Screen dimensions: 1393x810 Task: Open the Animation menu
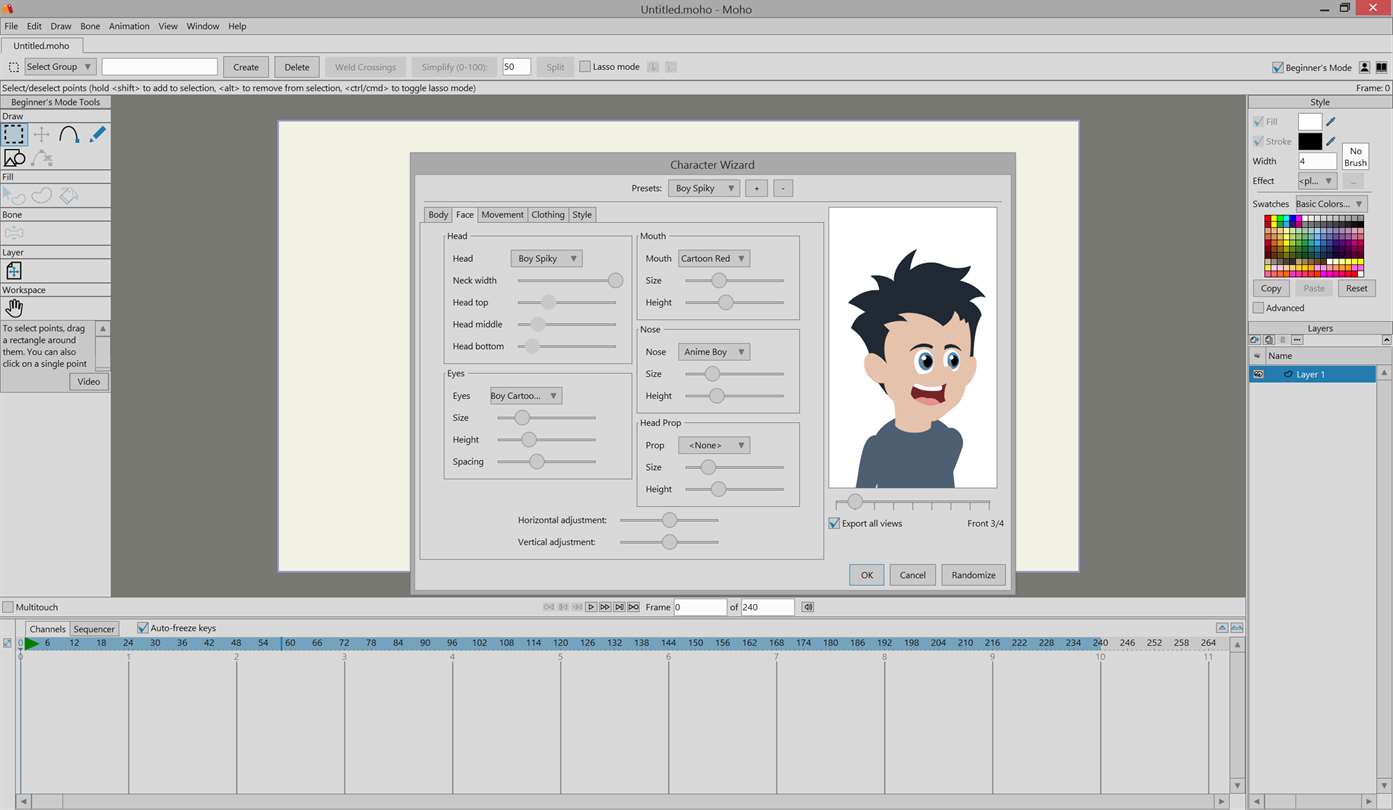(129, 26)
